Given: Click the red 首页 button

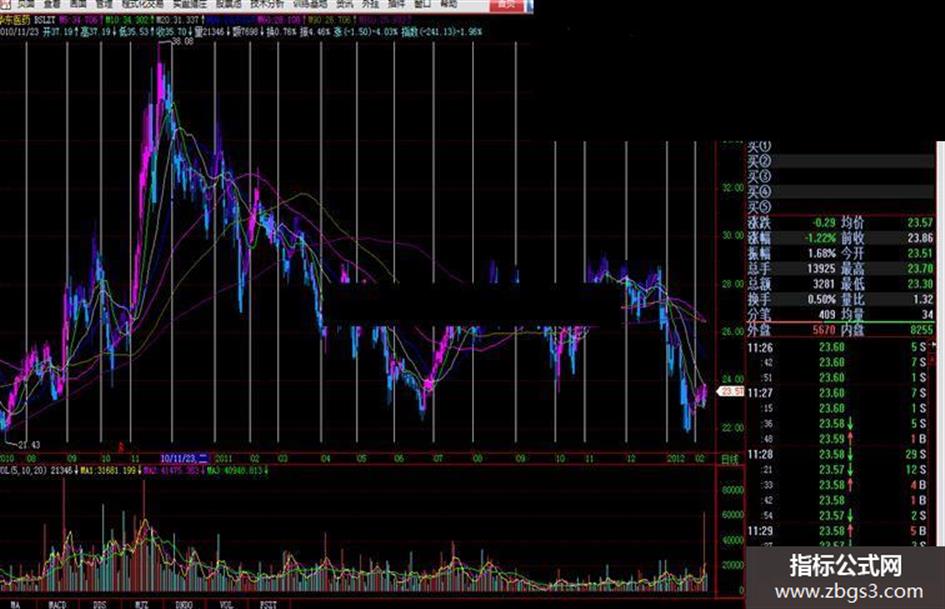Looking at the screenshot, I should tap(507, 5).
